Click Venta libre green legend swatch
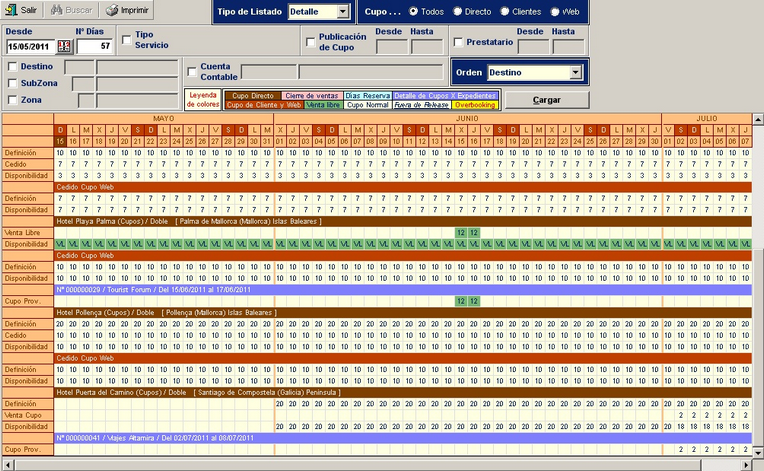Image resolution: width=764 pixels, height=471 pixels. 324,105
